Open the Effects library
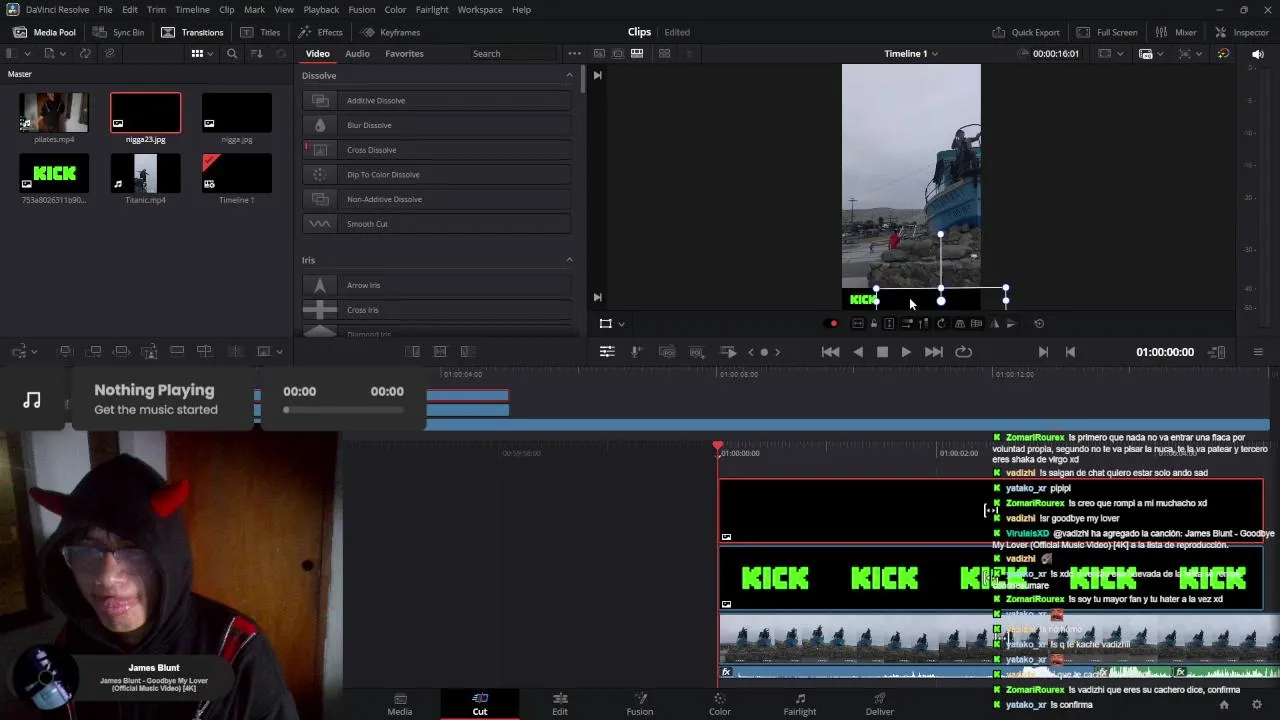The height and width of the screenshot is (720, 1280). 321,32
